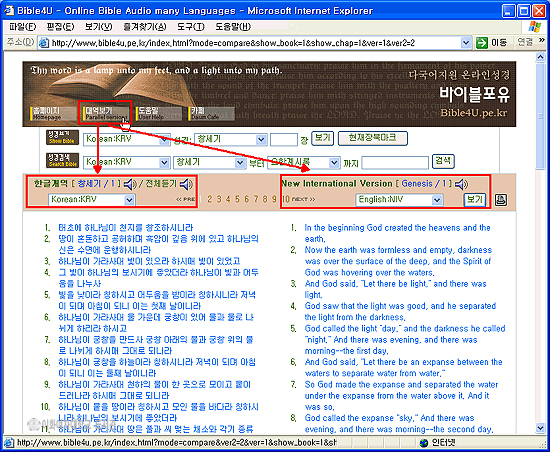
Task: Click the print icon beside NIV selector
Action: click(501, 200)
